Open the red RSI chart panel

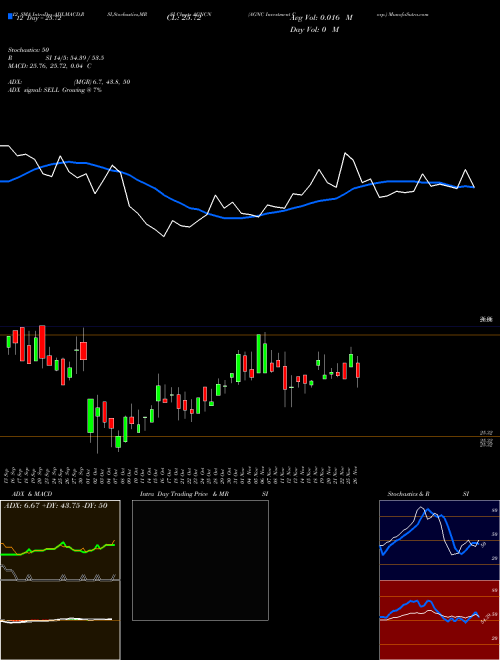(x=439, y=620)
